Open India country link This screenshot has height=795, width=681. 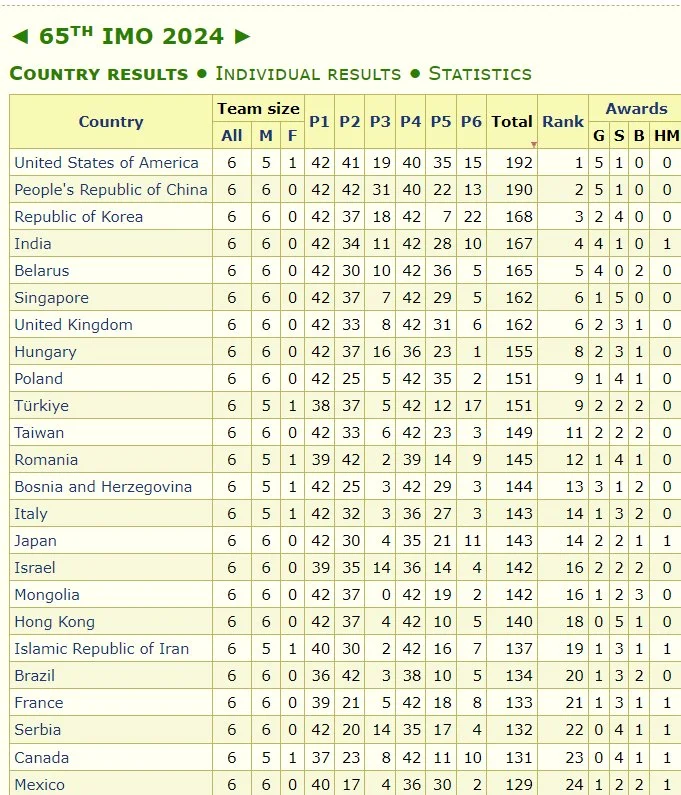[x=32, y=243]
